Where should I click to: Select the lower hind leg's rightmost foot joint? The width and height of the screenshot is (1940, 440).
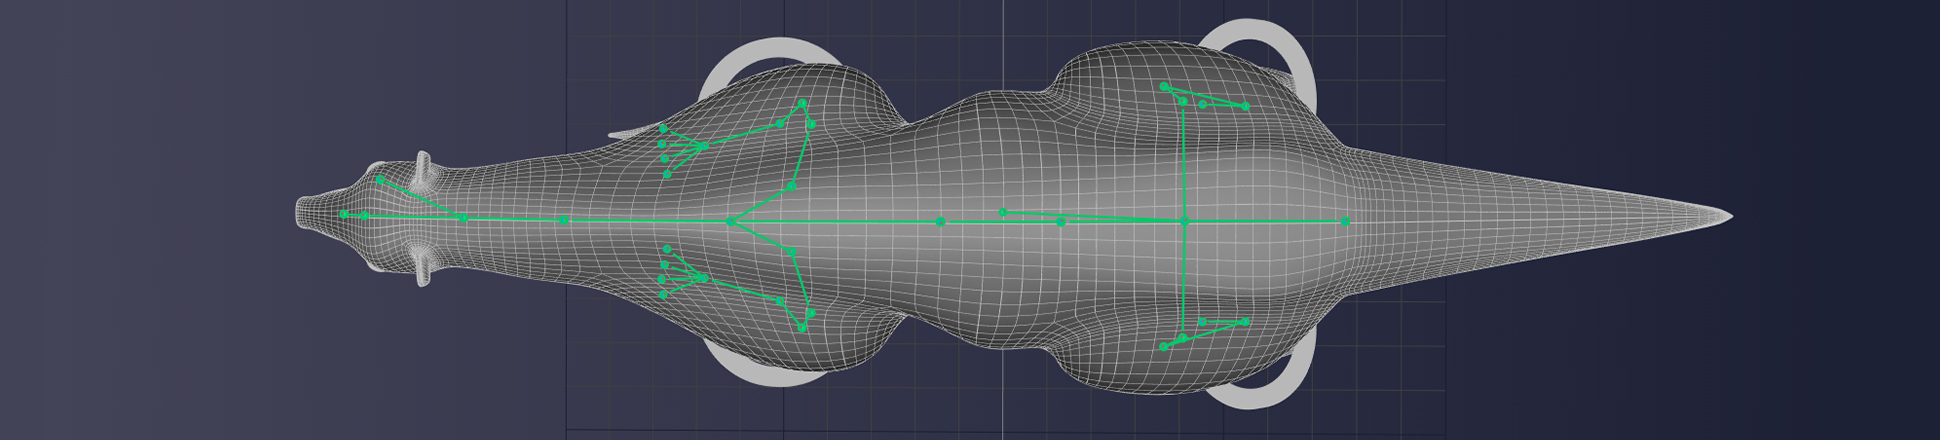pyautogui.click(x=1245, y=322)
